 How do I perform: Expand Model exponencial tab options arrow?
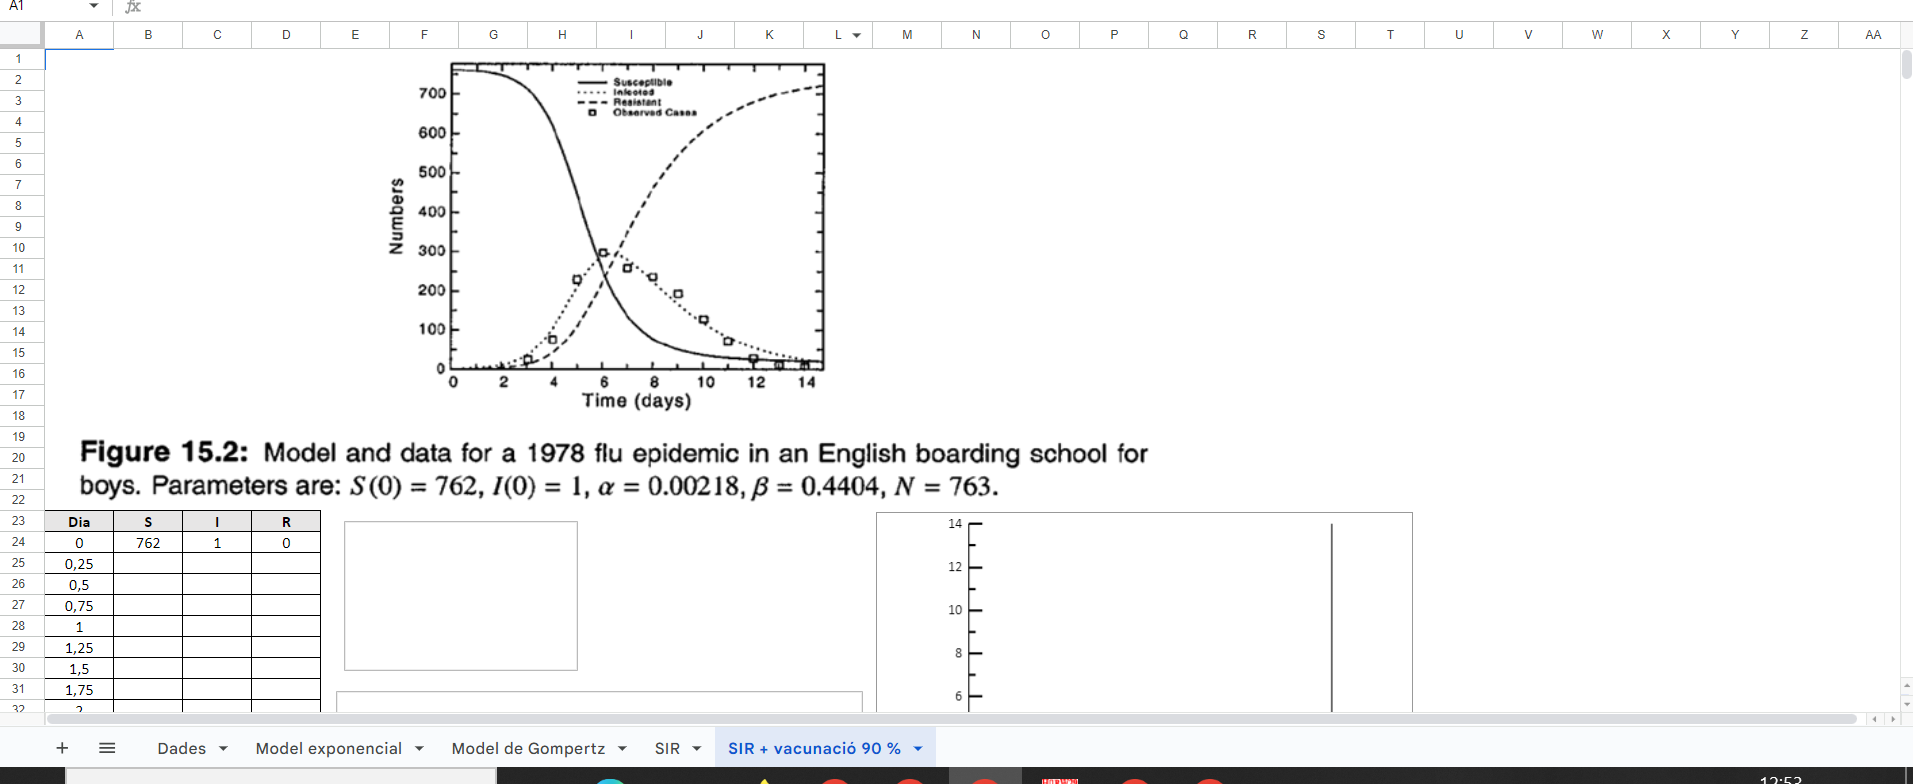(419, 748)
